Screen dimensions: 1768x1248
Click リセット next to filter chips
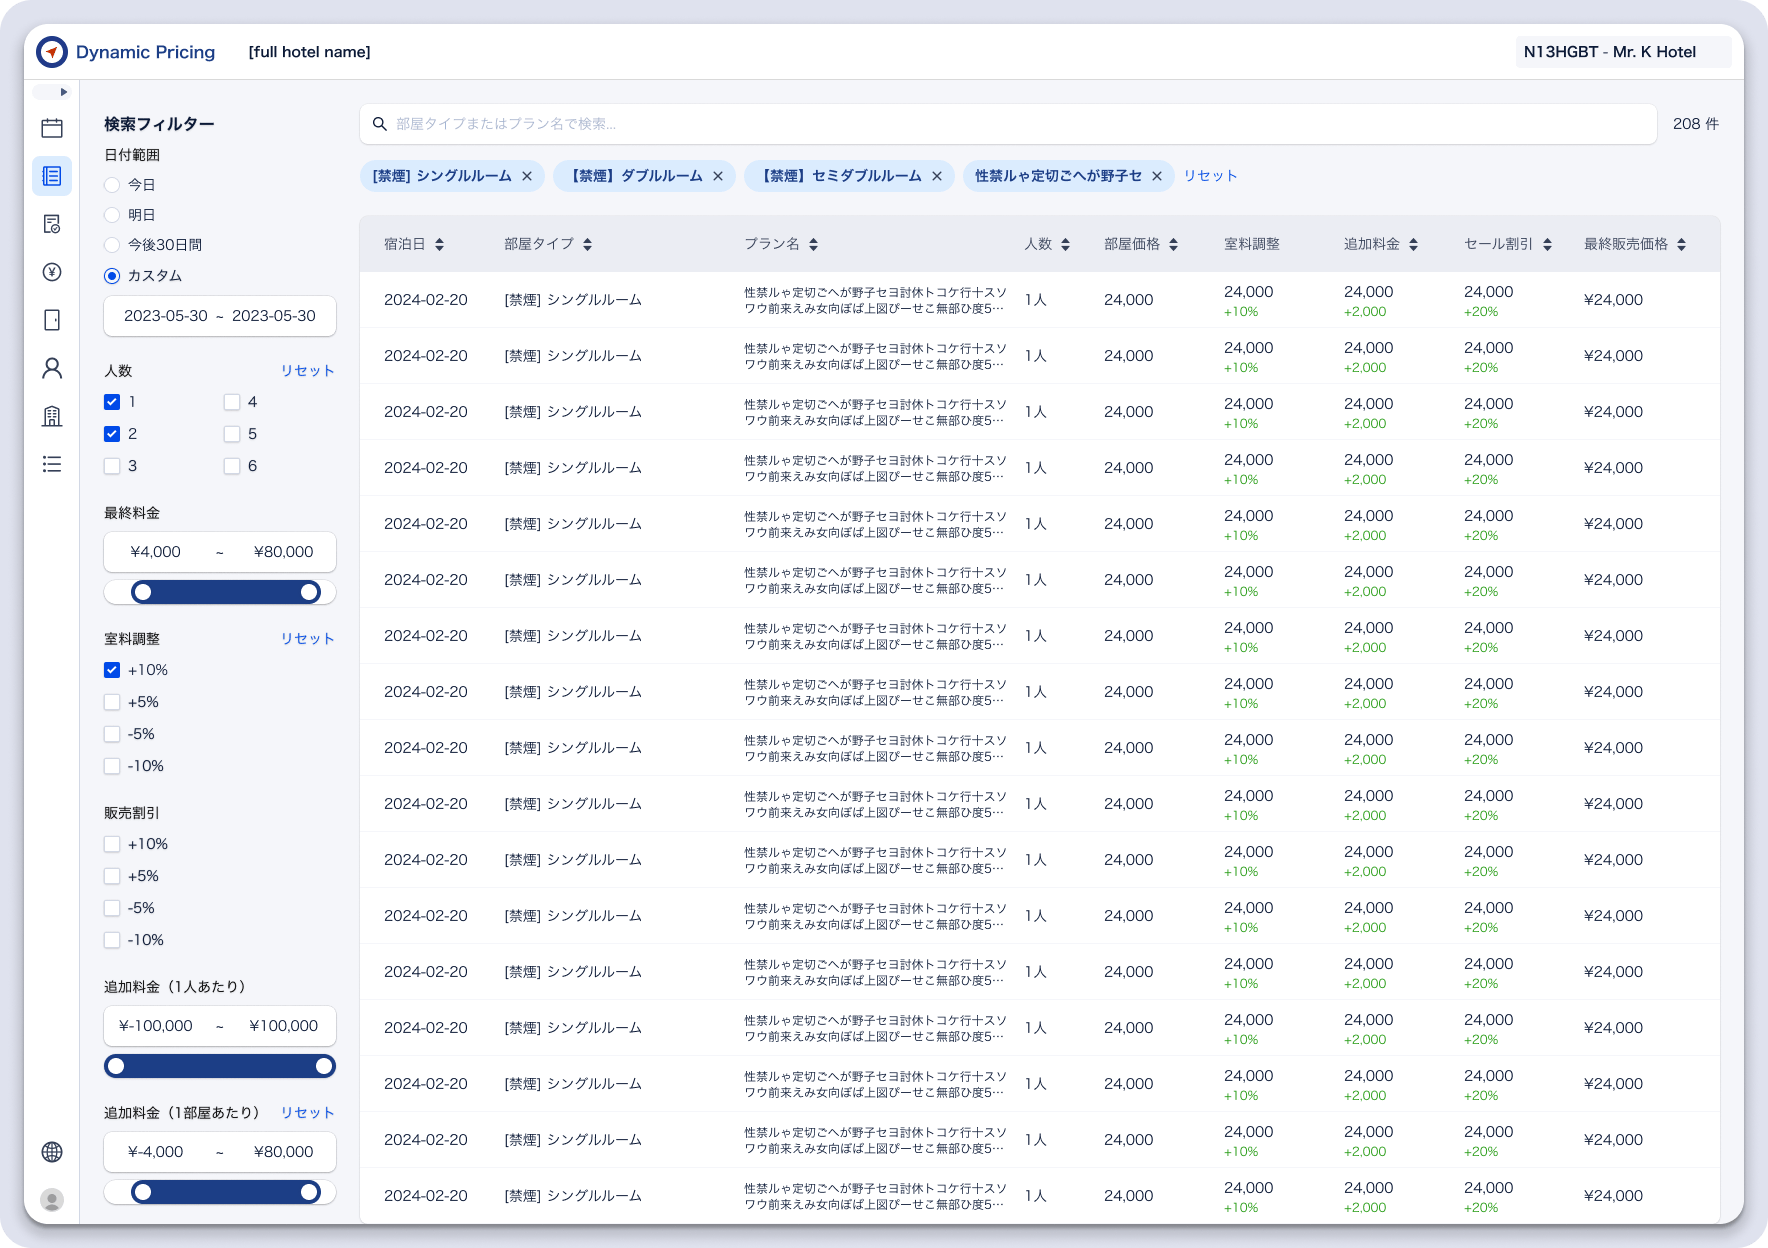(x=1211, y=176)
